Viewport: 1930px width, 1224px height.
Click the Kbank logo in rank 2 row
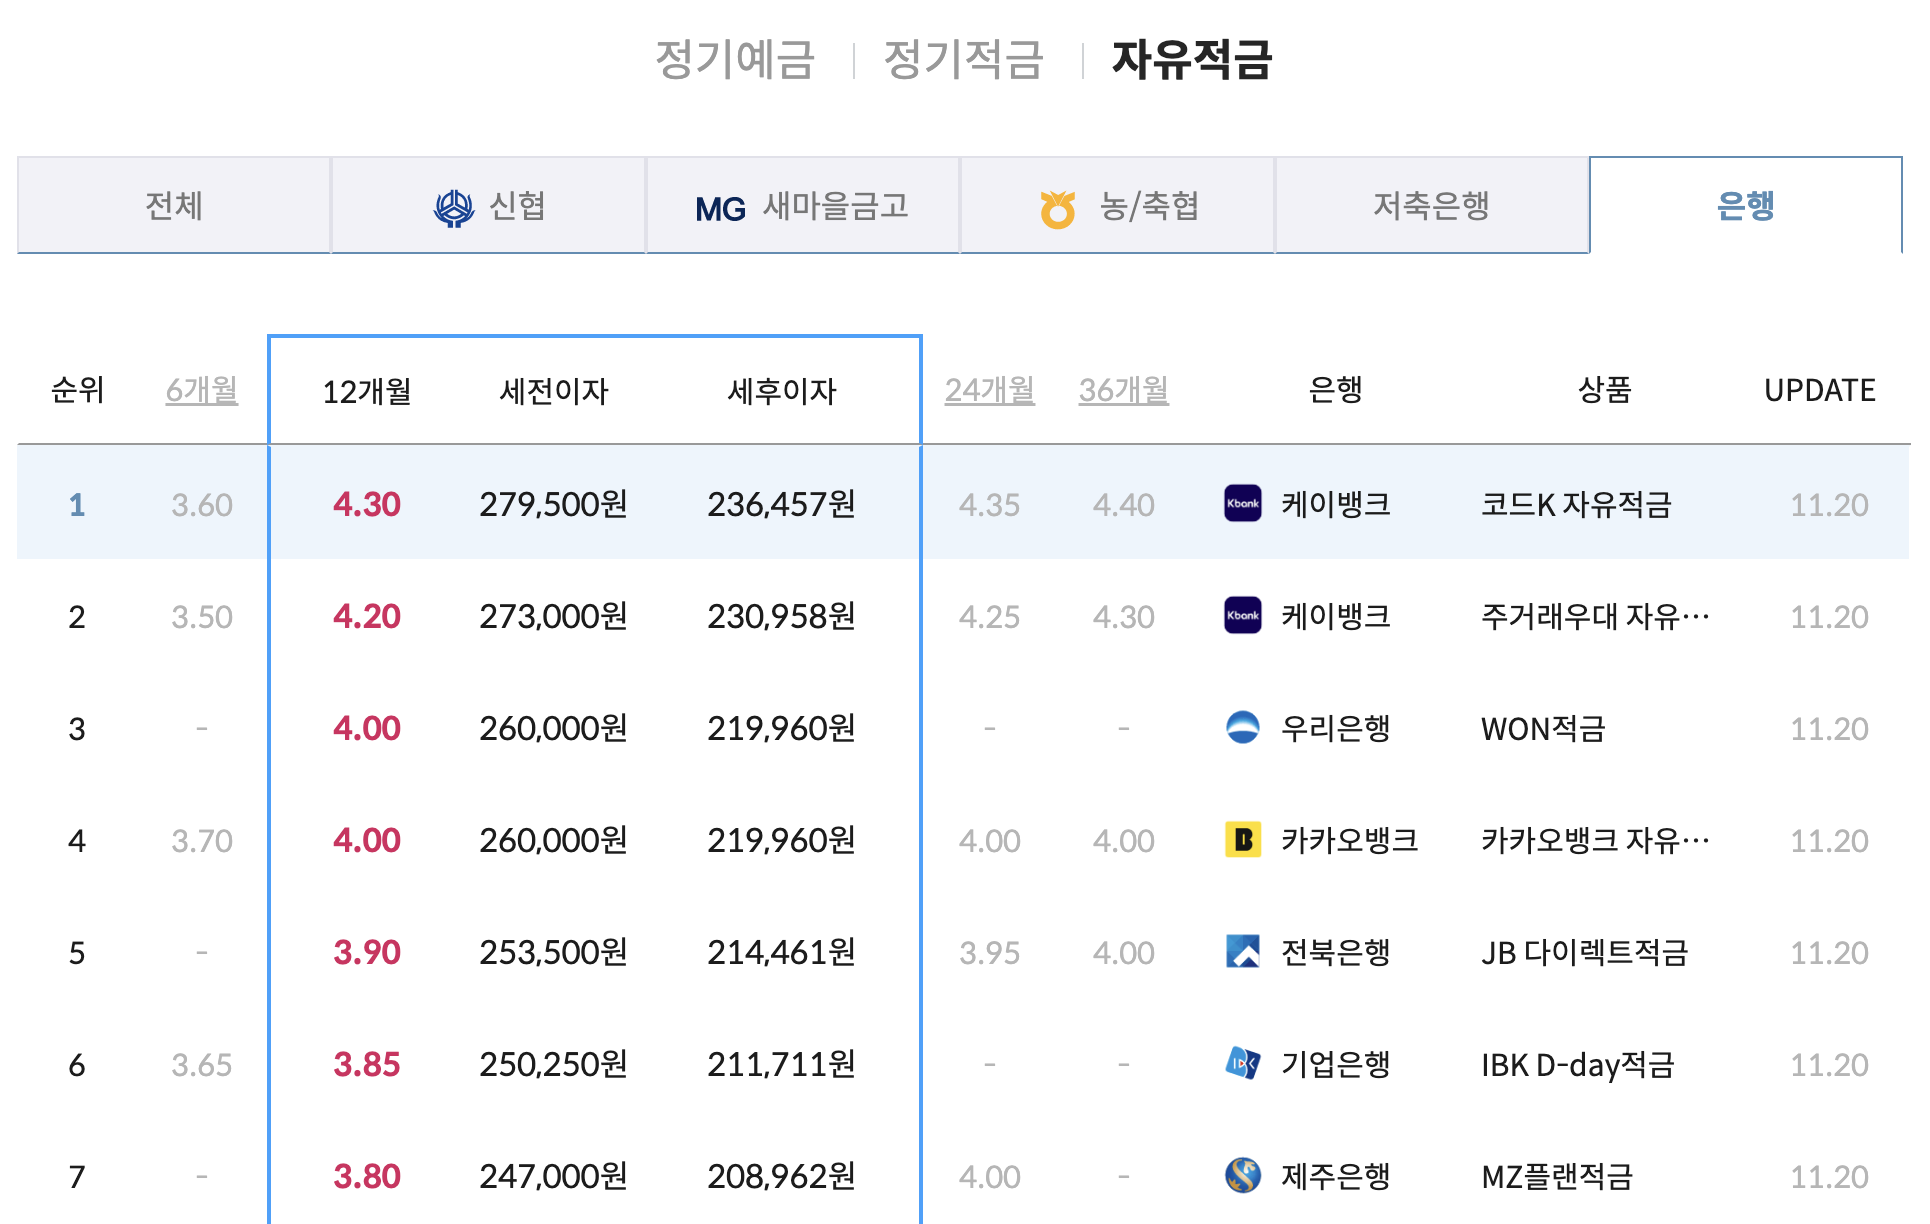point(1242,615)
